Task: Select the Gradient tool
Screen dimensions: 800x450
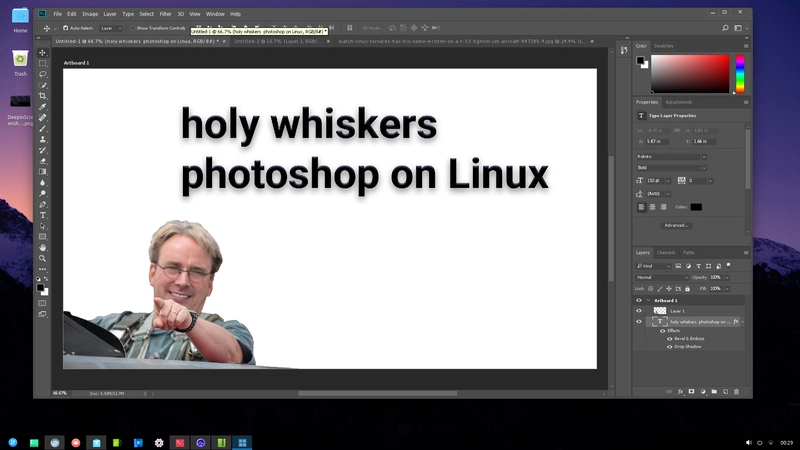Action: point(43,172)
